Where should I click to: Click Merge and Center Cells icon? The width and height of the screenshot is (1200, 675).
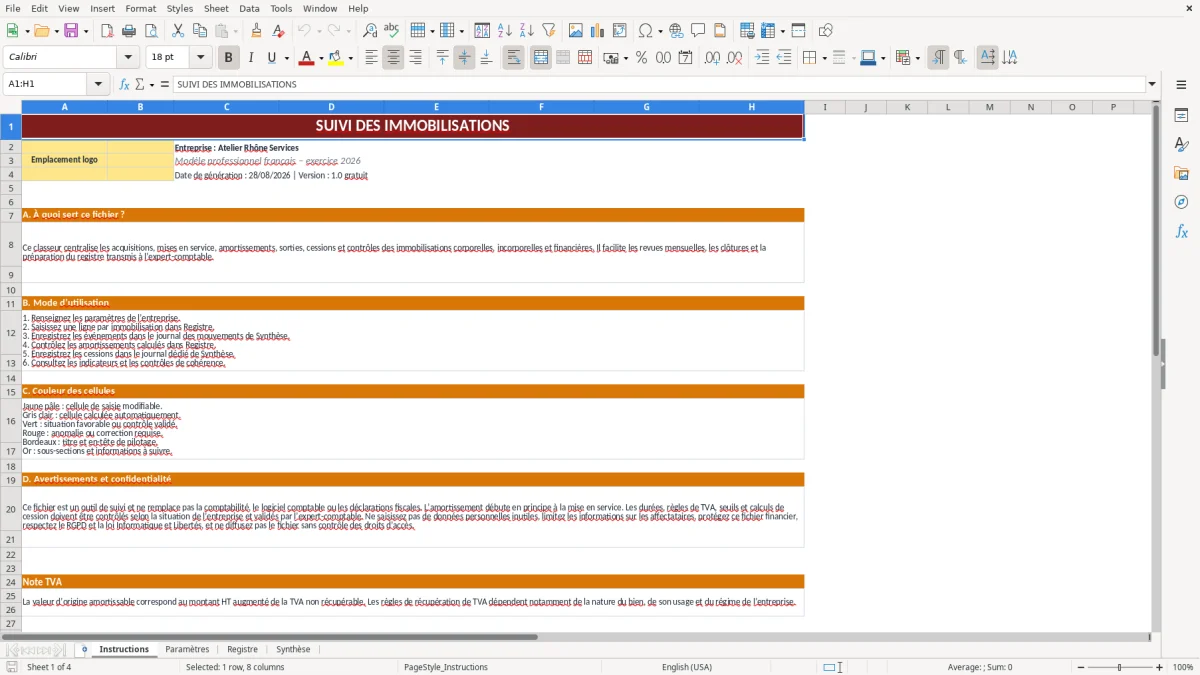pyautogui.click(x=541, y=58)
